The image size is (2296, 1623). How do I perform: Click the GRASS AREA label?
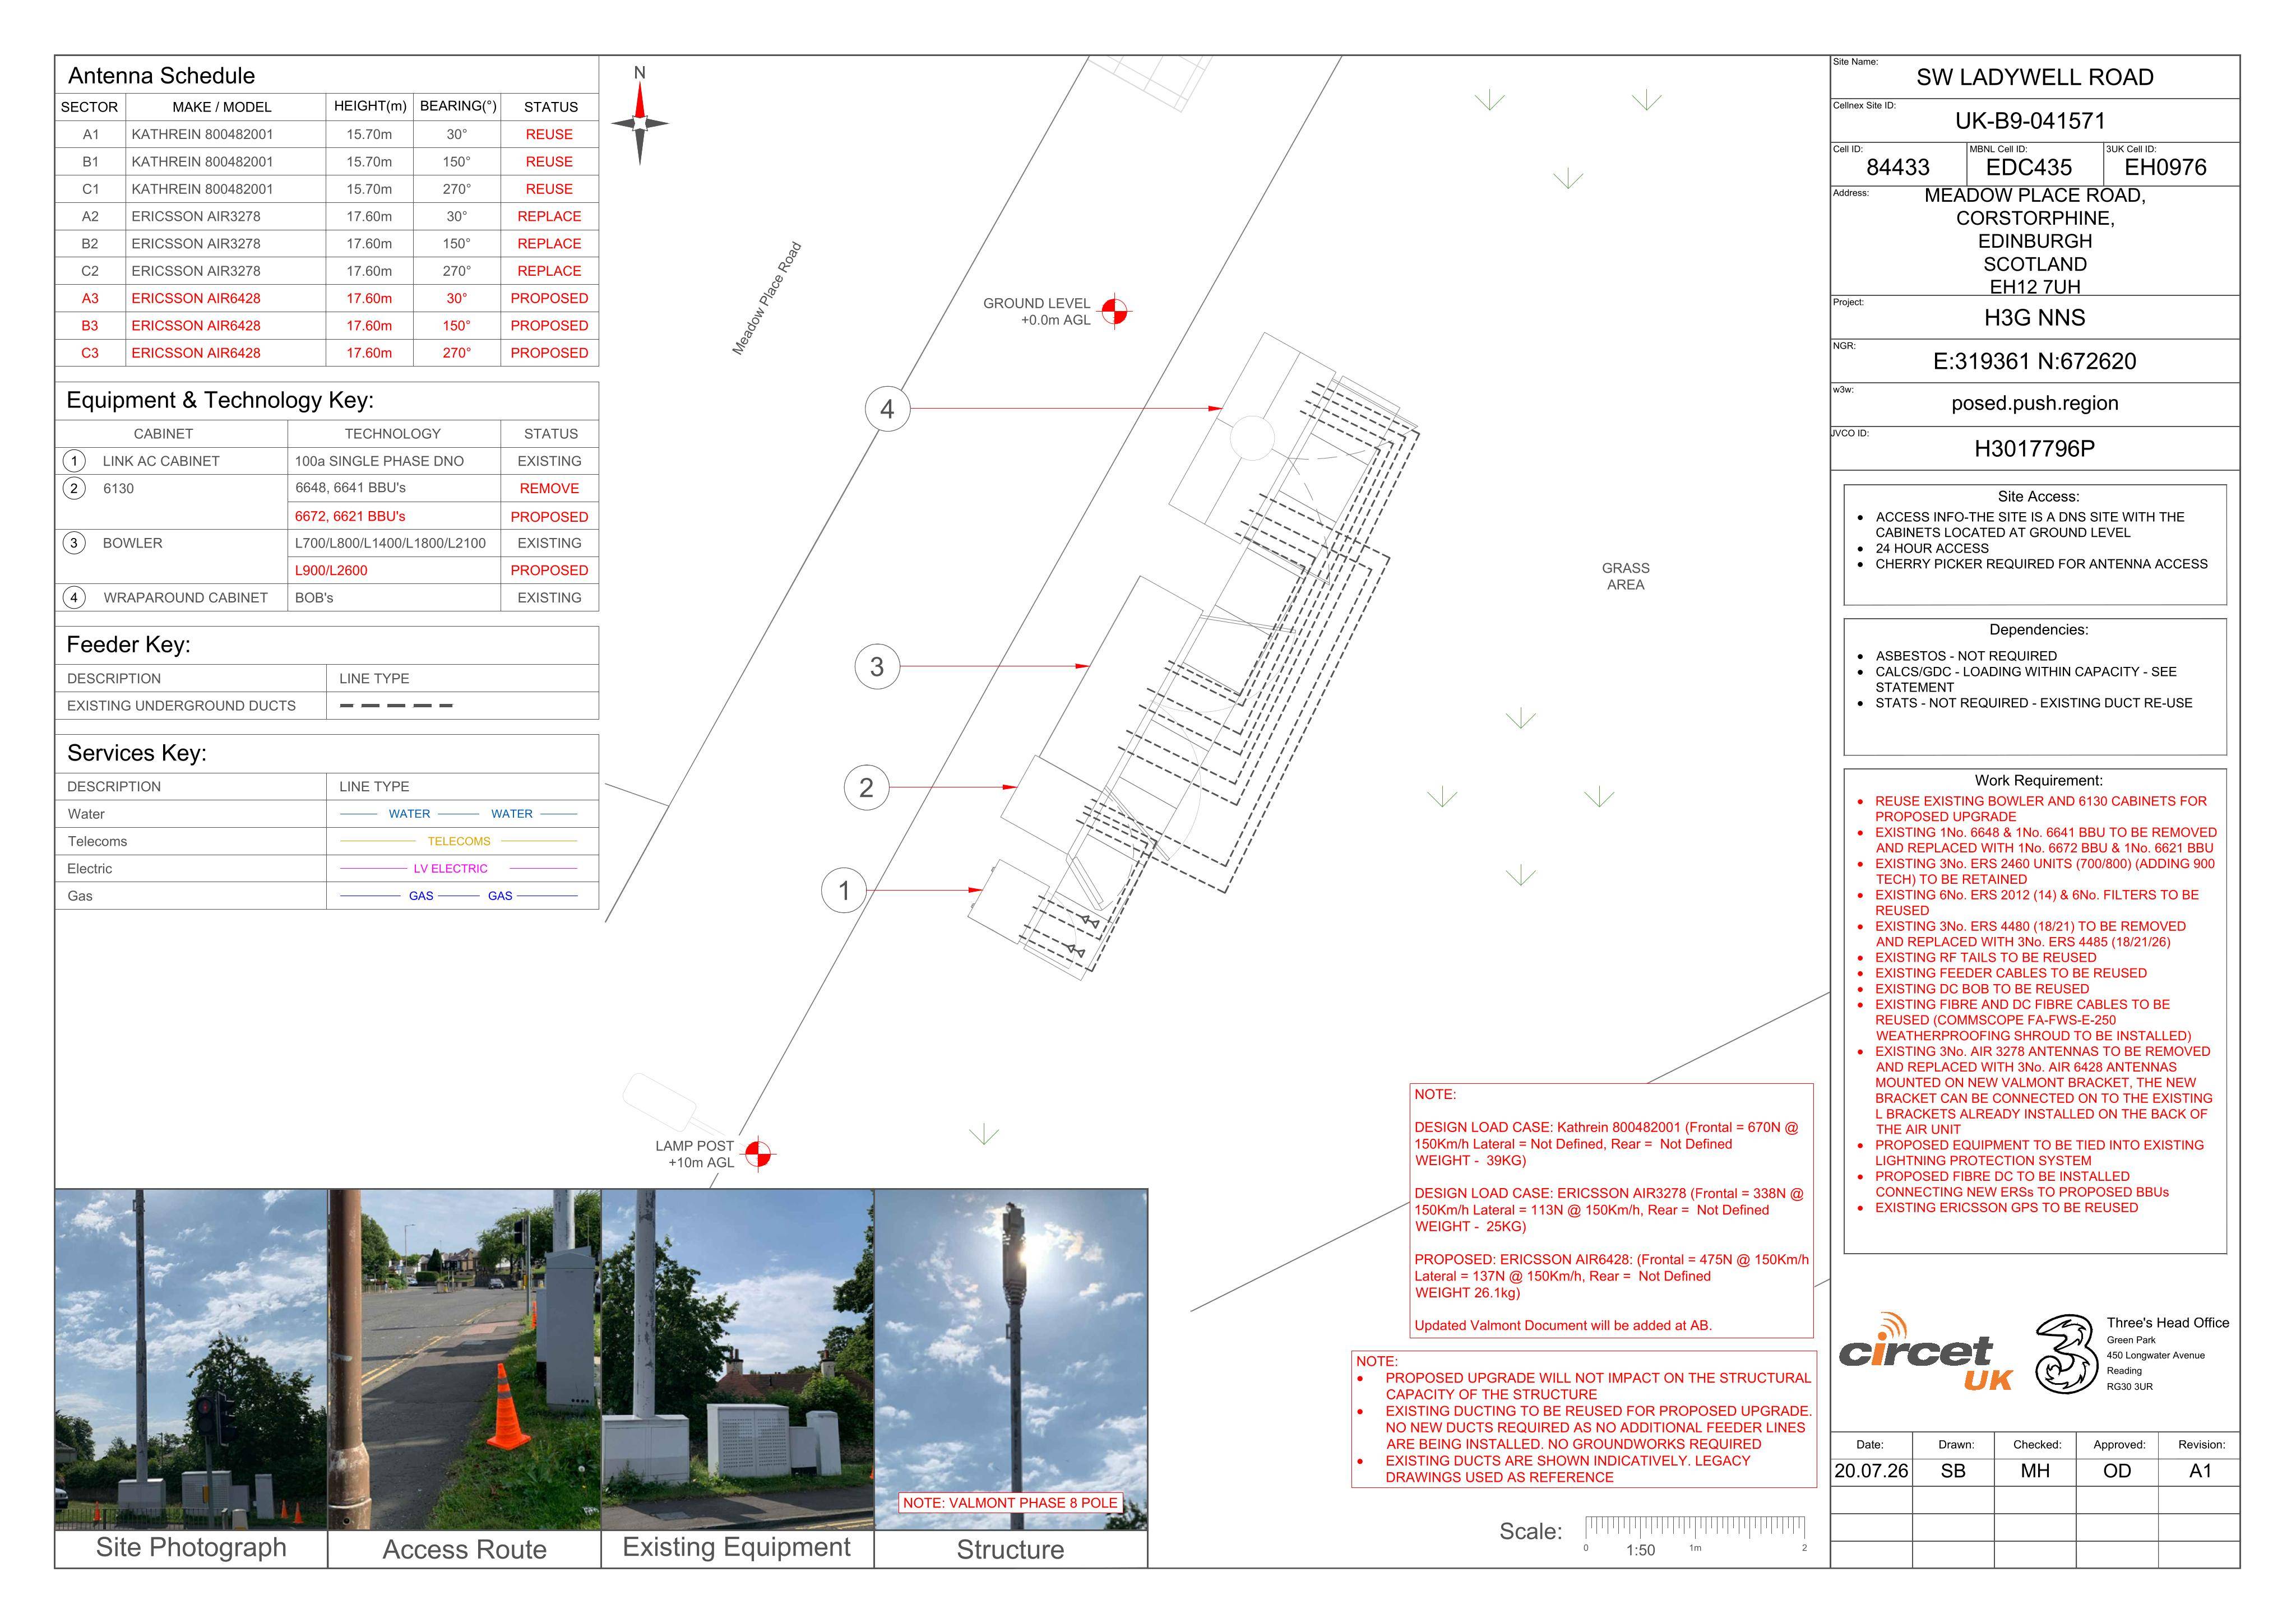(x=1625, y=576)
